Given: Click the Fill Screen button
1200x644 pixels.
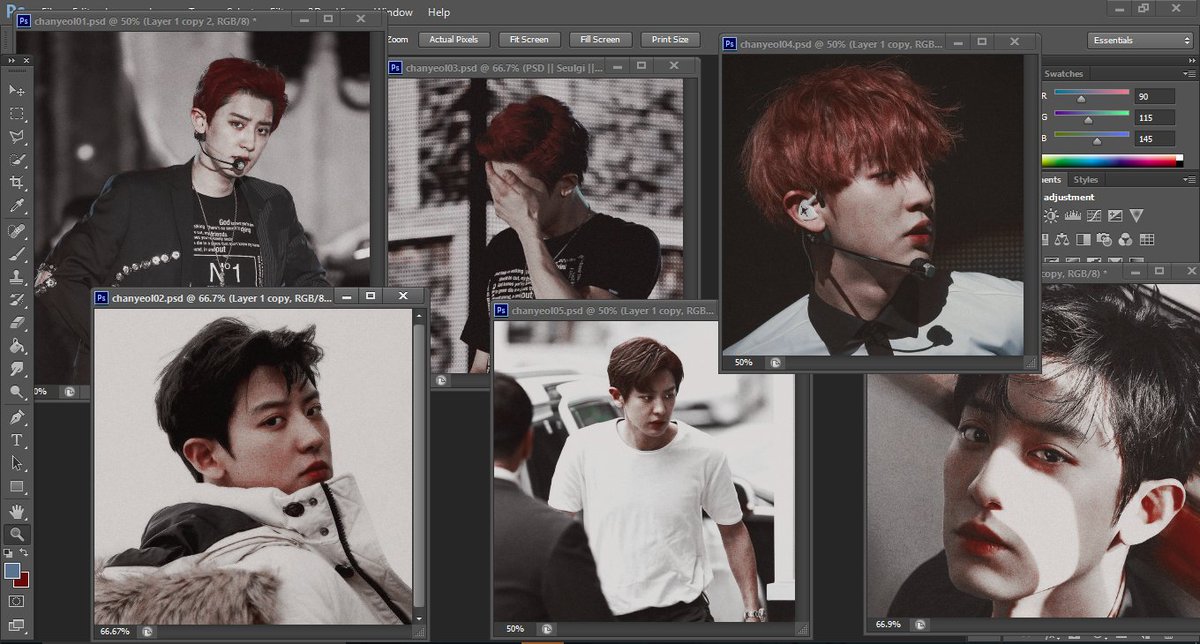Looking at the screenshot, I should tap(600, 40).
